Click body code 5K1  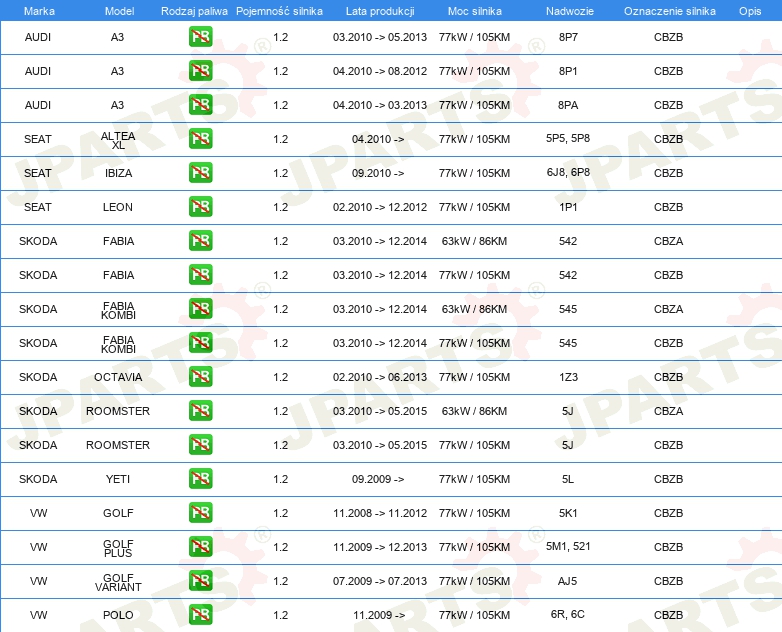point(568,513)
